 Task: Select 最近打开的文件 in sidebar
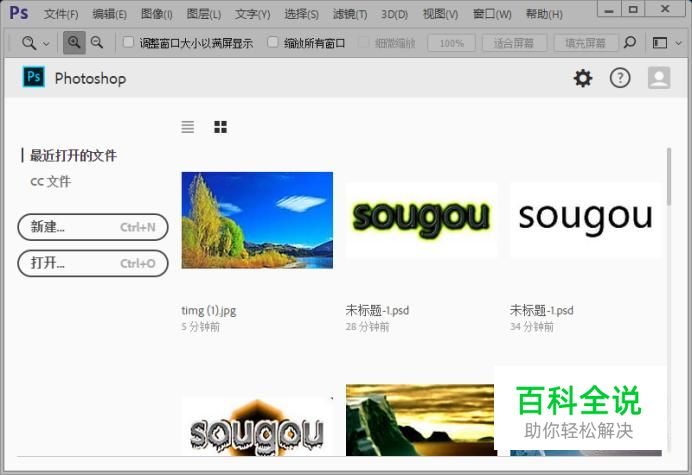coord(73,155)
